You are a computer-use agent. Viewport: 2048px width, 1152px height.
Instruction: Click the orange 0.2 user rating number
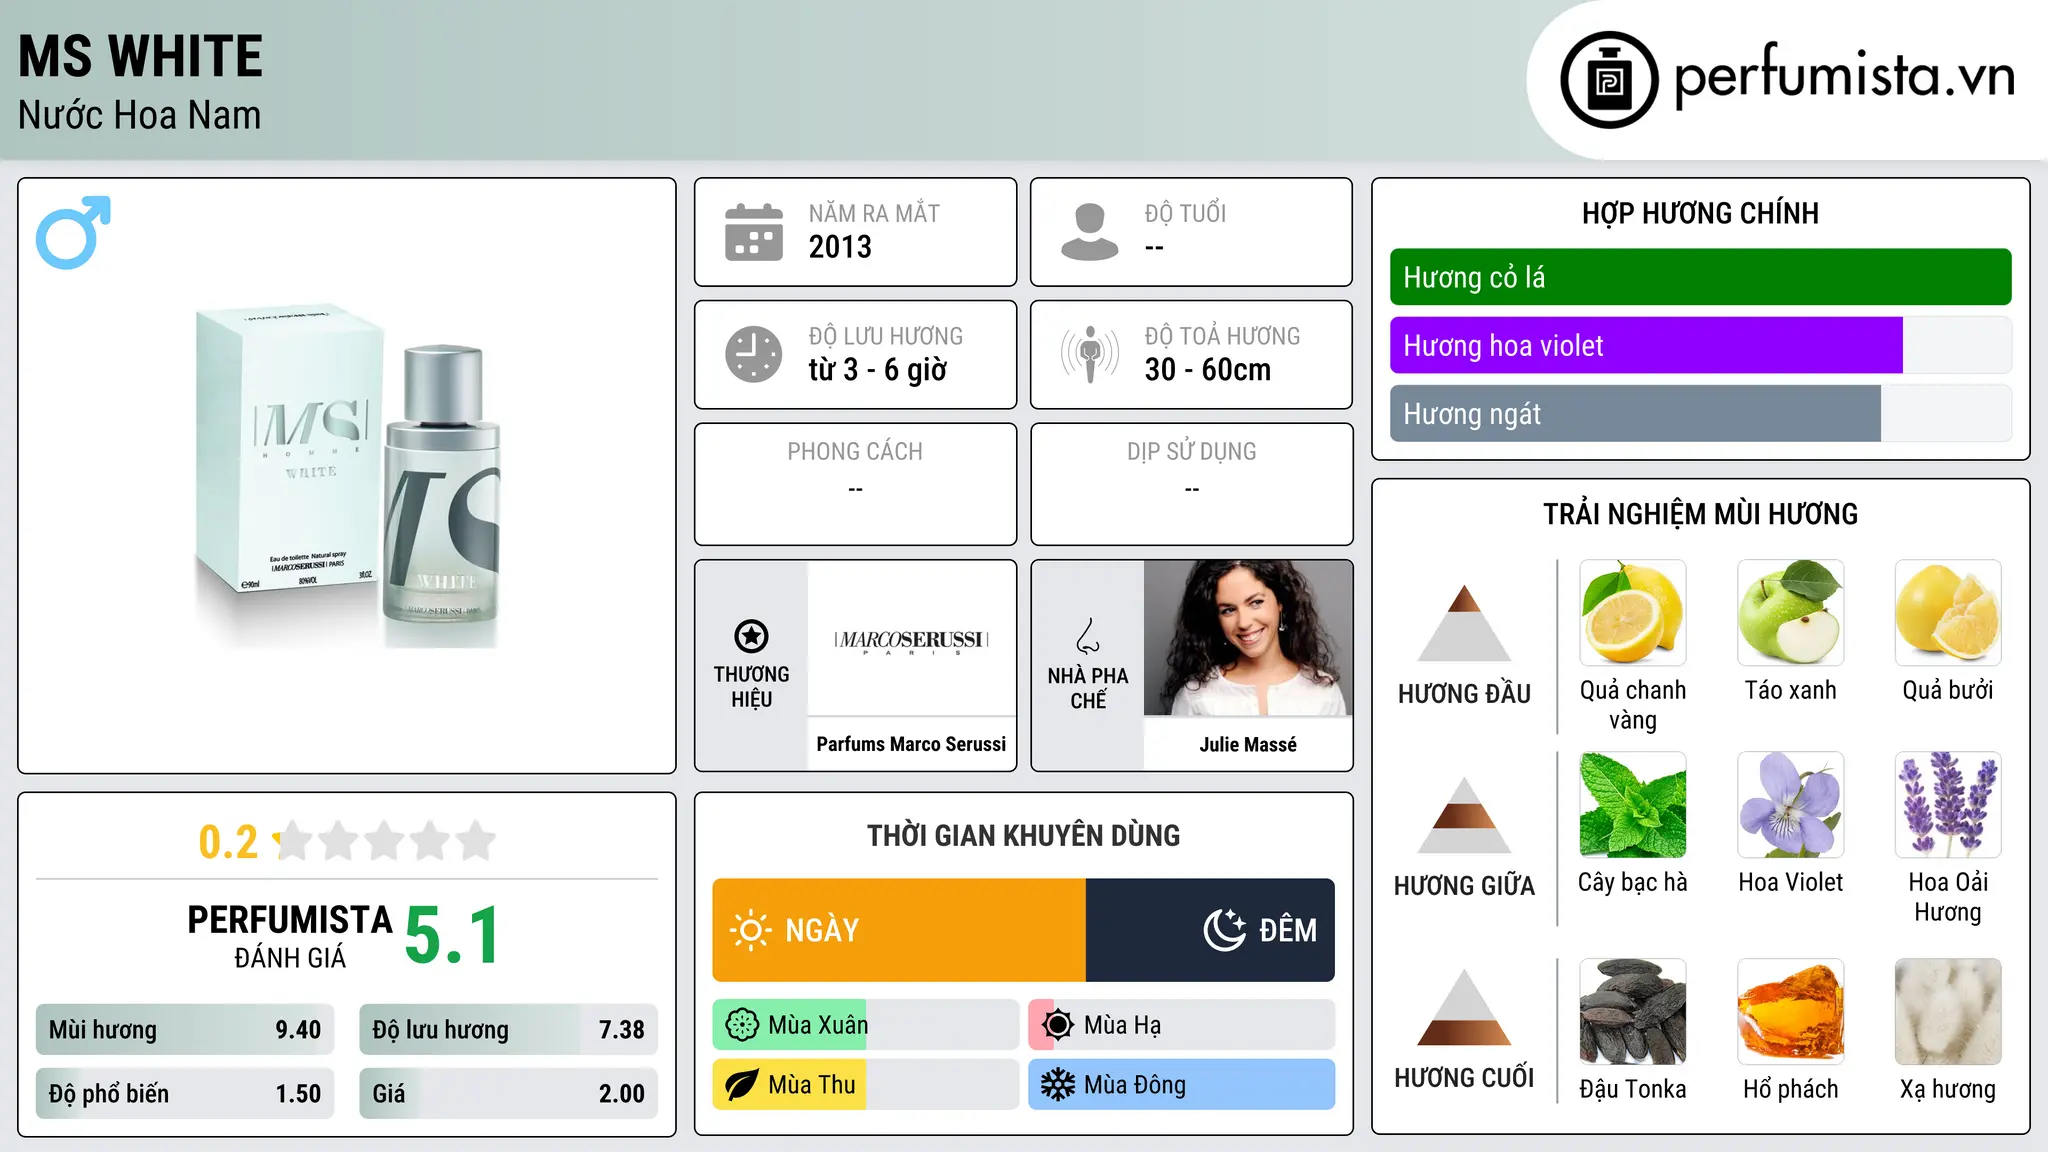228,842
